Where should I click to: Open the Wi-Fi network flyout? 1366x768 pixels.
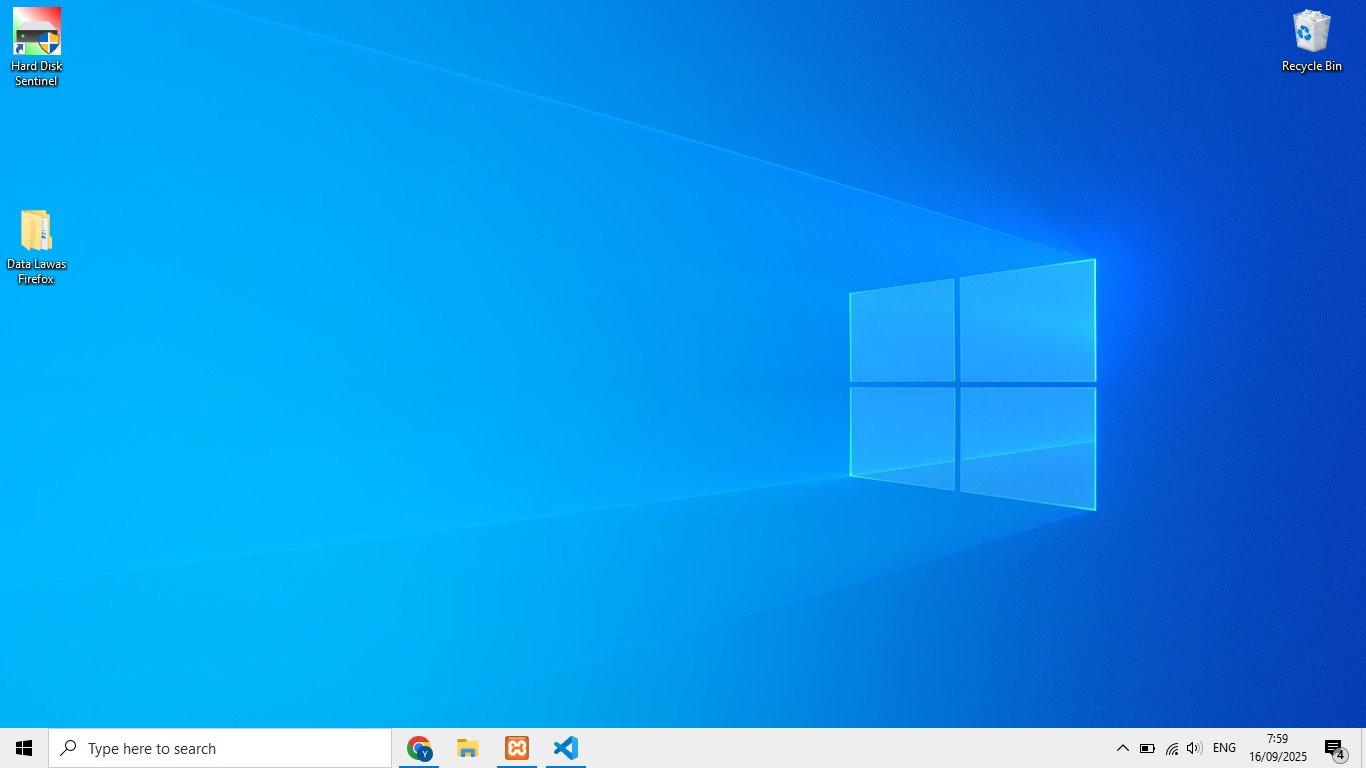(1171, 749)
